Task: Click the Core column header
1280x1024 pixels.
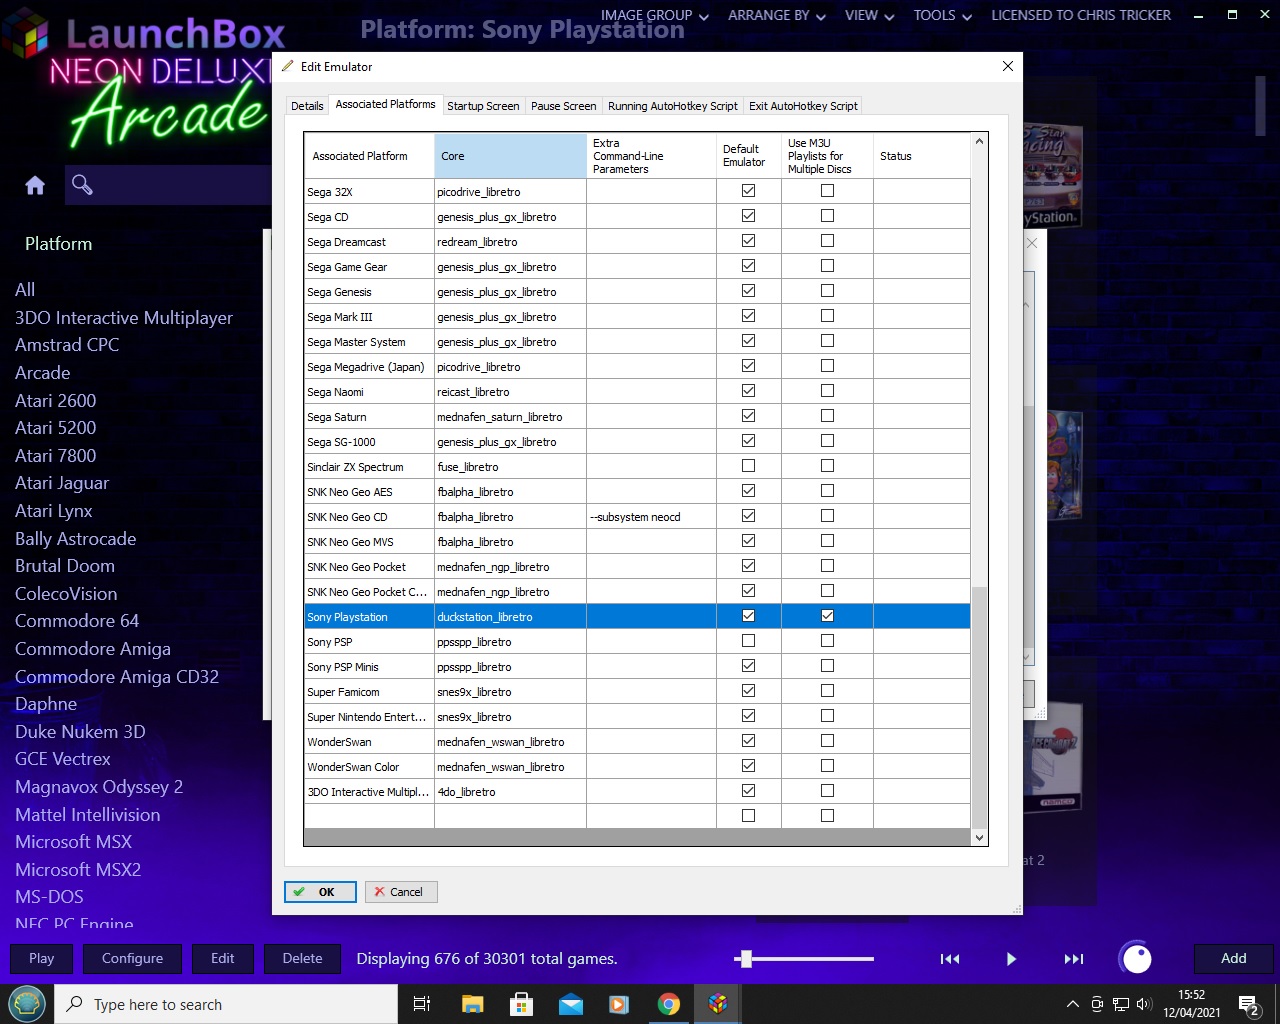Action: pos(510,156)
